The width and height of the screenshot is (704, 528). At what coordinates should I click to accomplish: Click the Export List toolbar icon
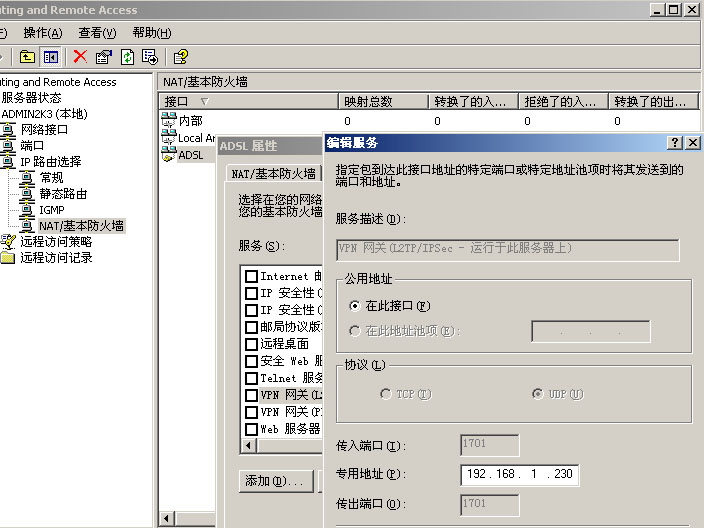[150, 57]
